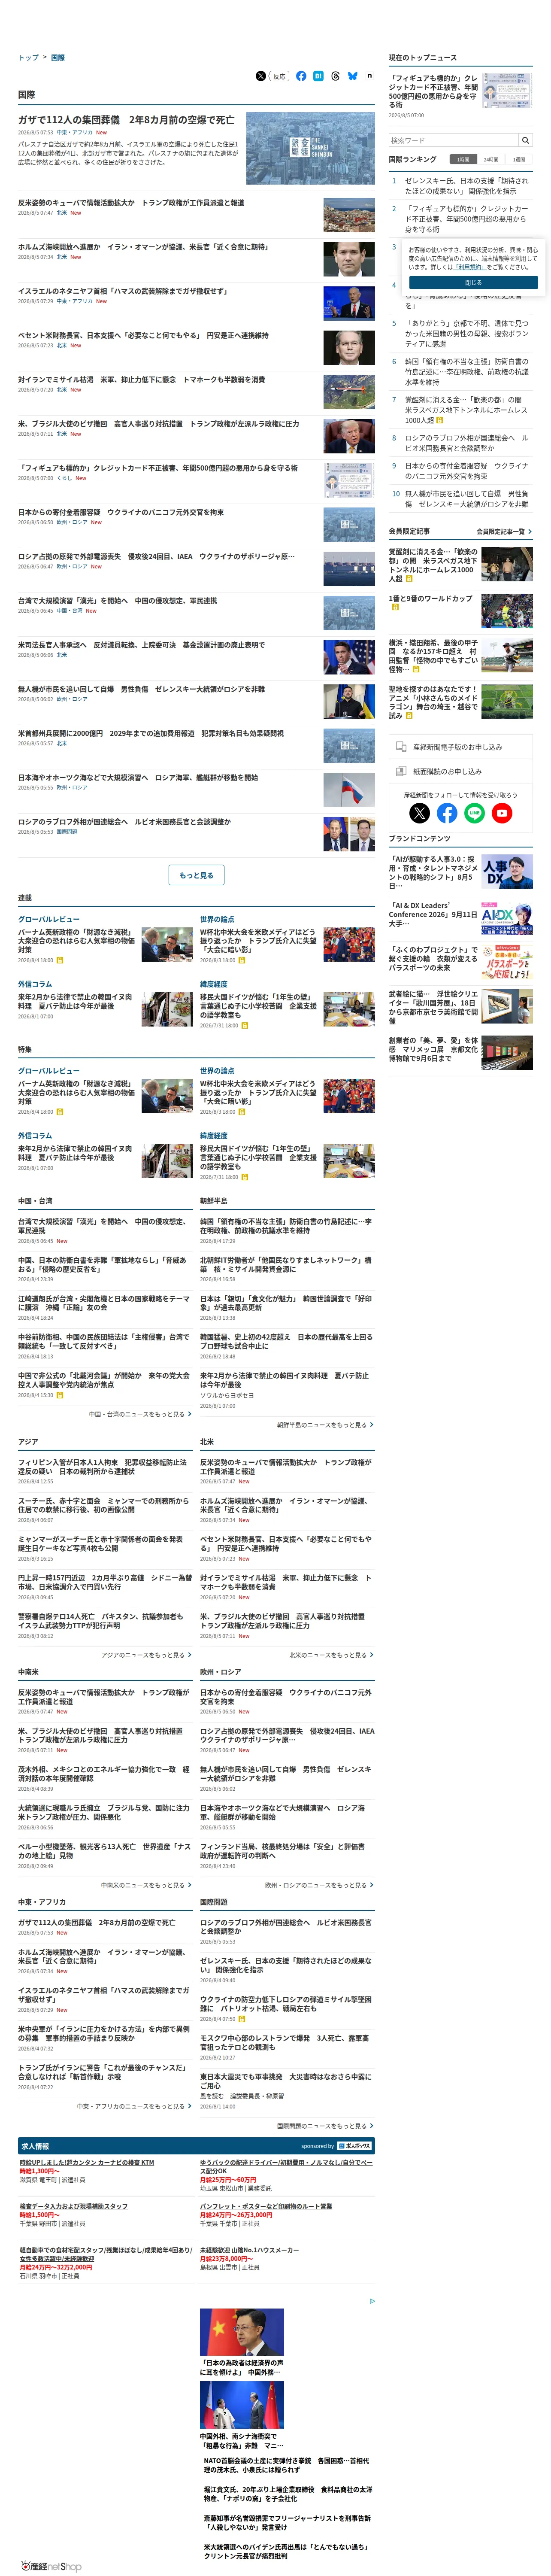Open the ad info icon above the bottom ads
551x2576 pixels.
(372, 2300)
